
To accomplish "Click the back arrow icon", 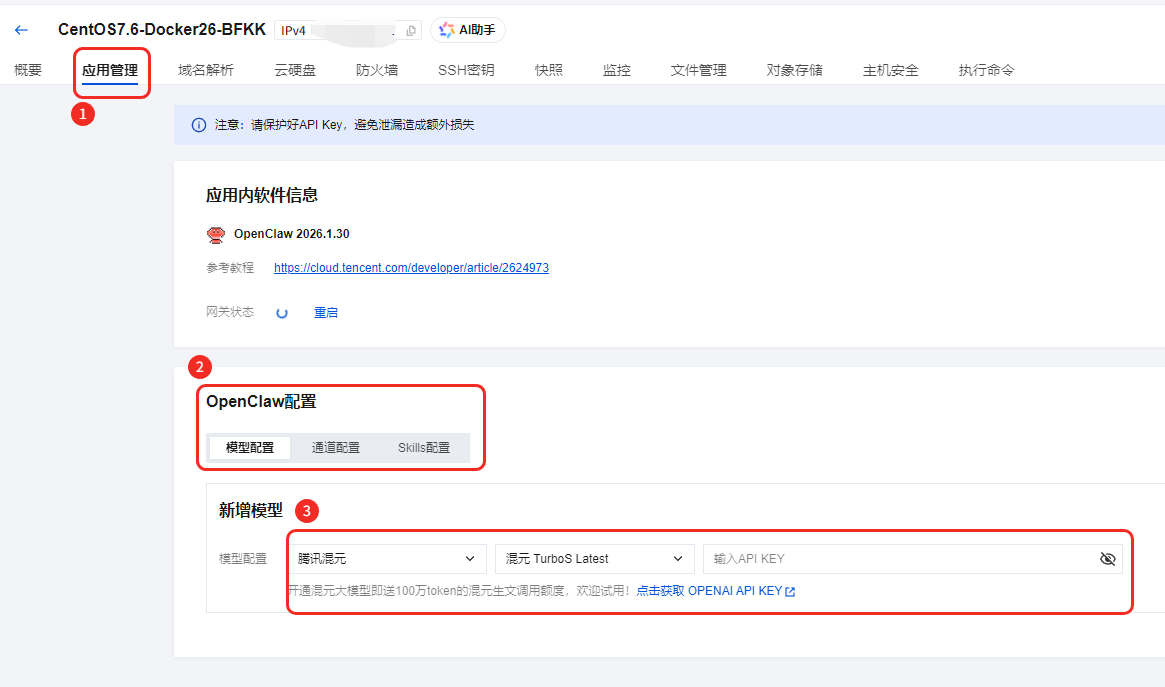I will point(21,30).
